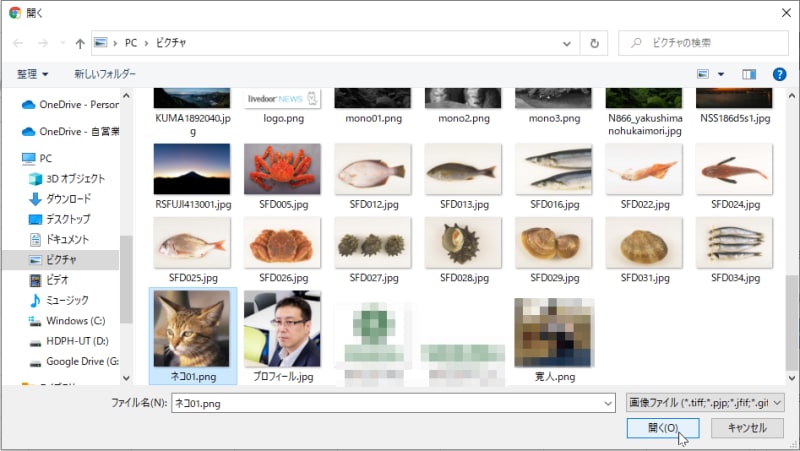Select KUMA1892040.jpg file name
The height and width of the screenshot is (451, 800).
[x=193, y=124]
